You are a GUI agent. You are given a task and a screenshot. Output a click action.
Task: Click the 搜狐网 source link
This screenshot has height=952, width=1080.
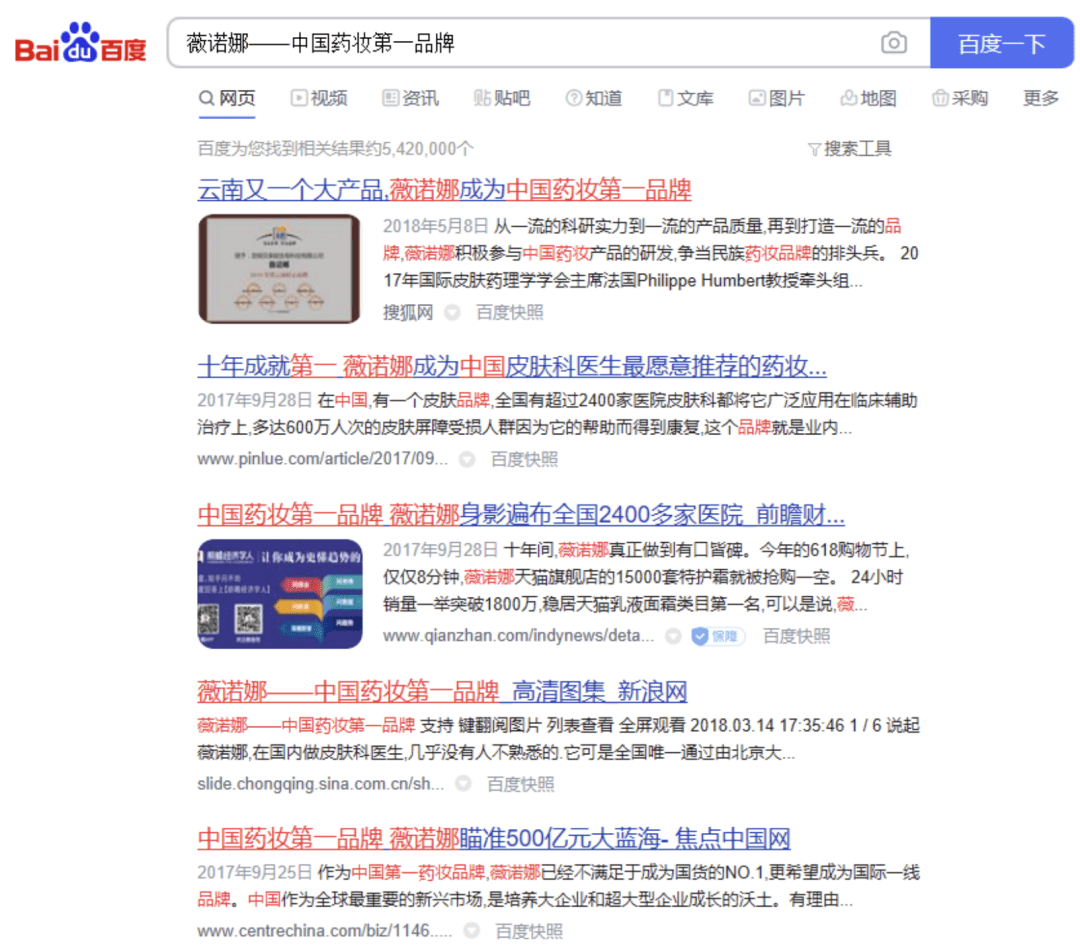click(408, 313)
